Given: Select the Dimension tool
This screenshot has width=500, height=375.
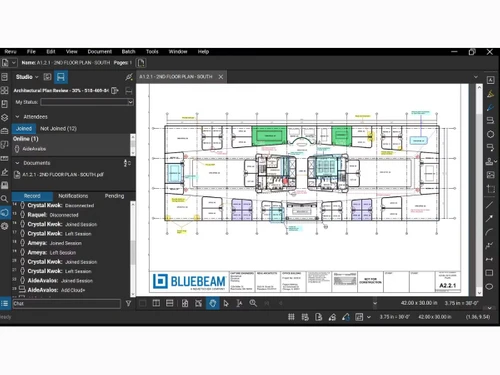Looking at the screenshot, I should coord(489,259).
